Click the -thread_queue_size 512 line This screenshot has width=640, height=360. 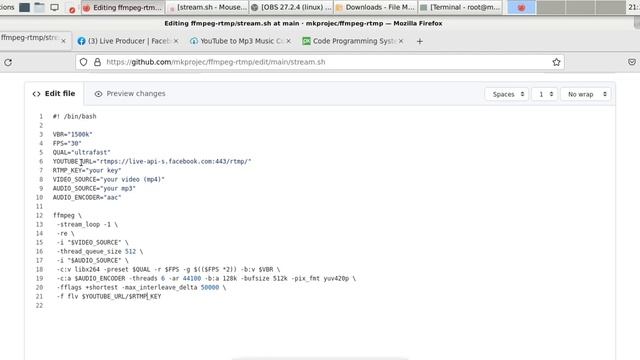pos(100,251)
